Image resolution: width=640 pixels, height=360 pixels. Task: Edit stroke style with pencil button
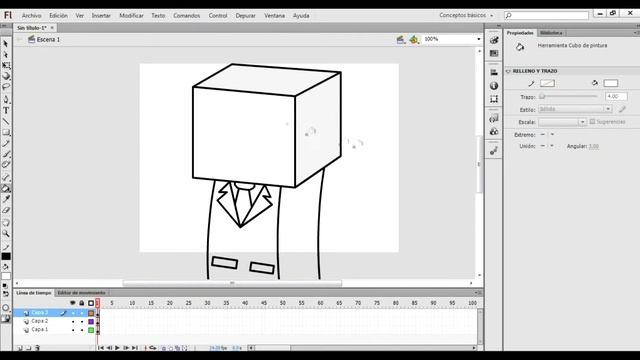pos(622,109)
